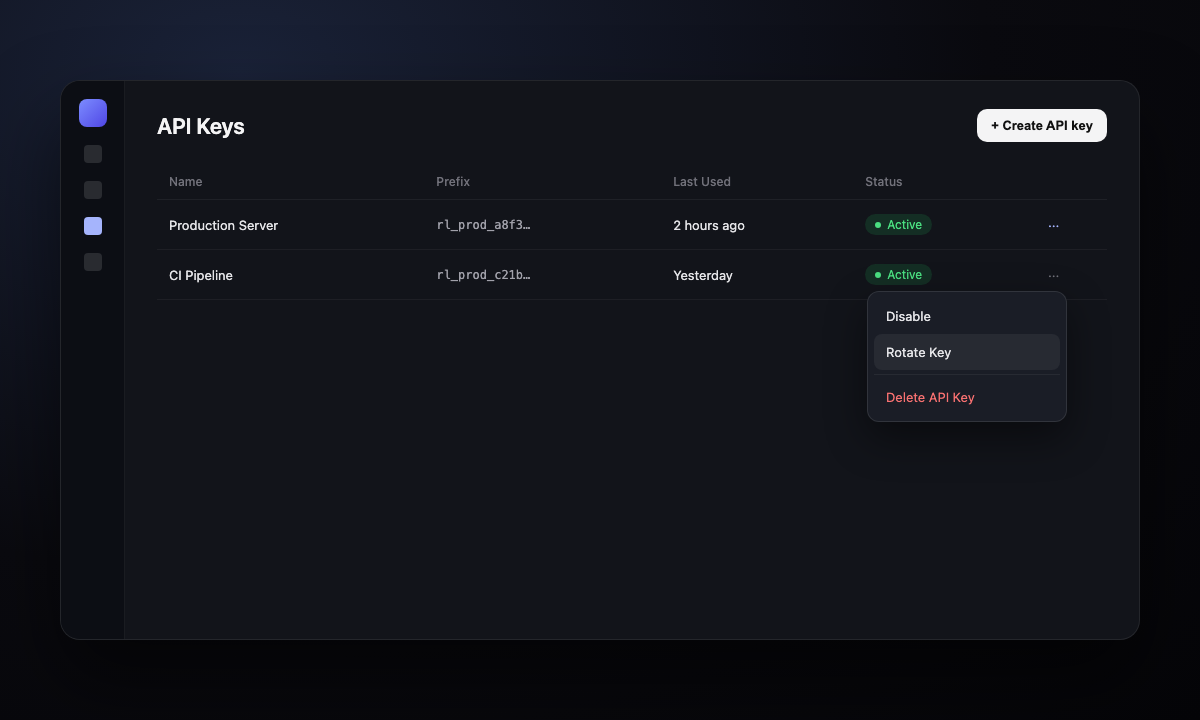Click the purple app logo in sidebar
Image resolution: width=1200 pixels, height=720 pixels.
[x=93, y=113]
